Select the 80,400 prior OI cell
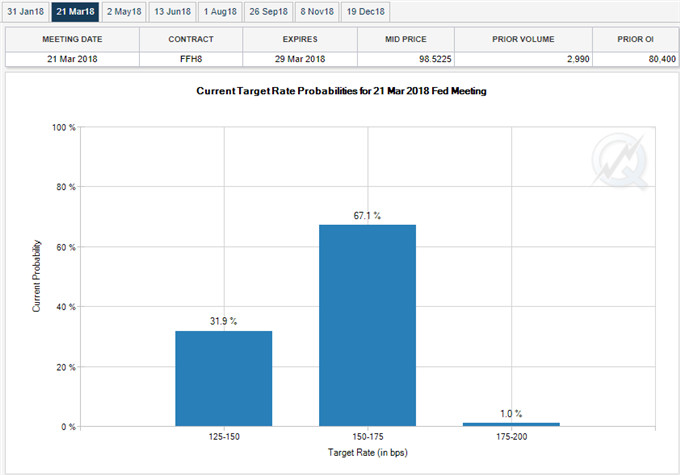This screenshot has height=475, width=680. point(635,59)
